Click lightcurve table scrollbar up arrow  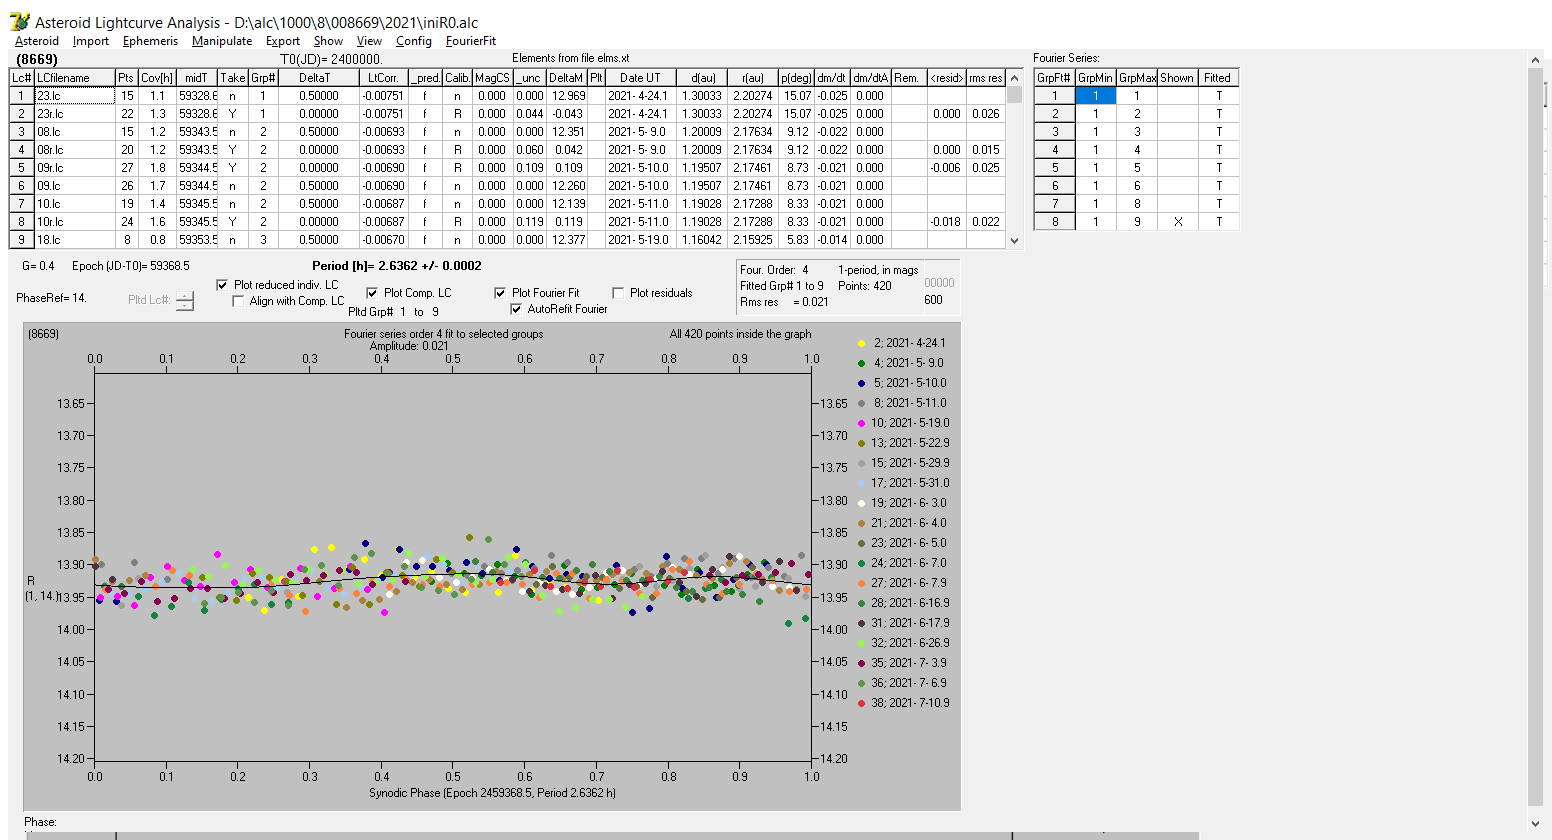[1015, 77]
